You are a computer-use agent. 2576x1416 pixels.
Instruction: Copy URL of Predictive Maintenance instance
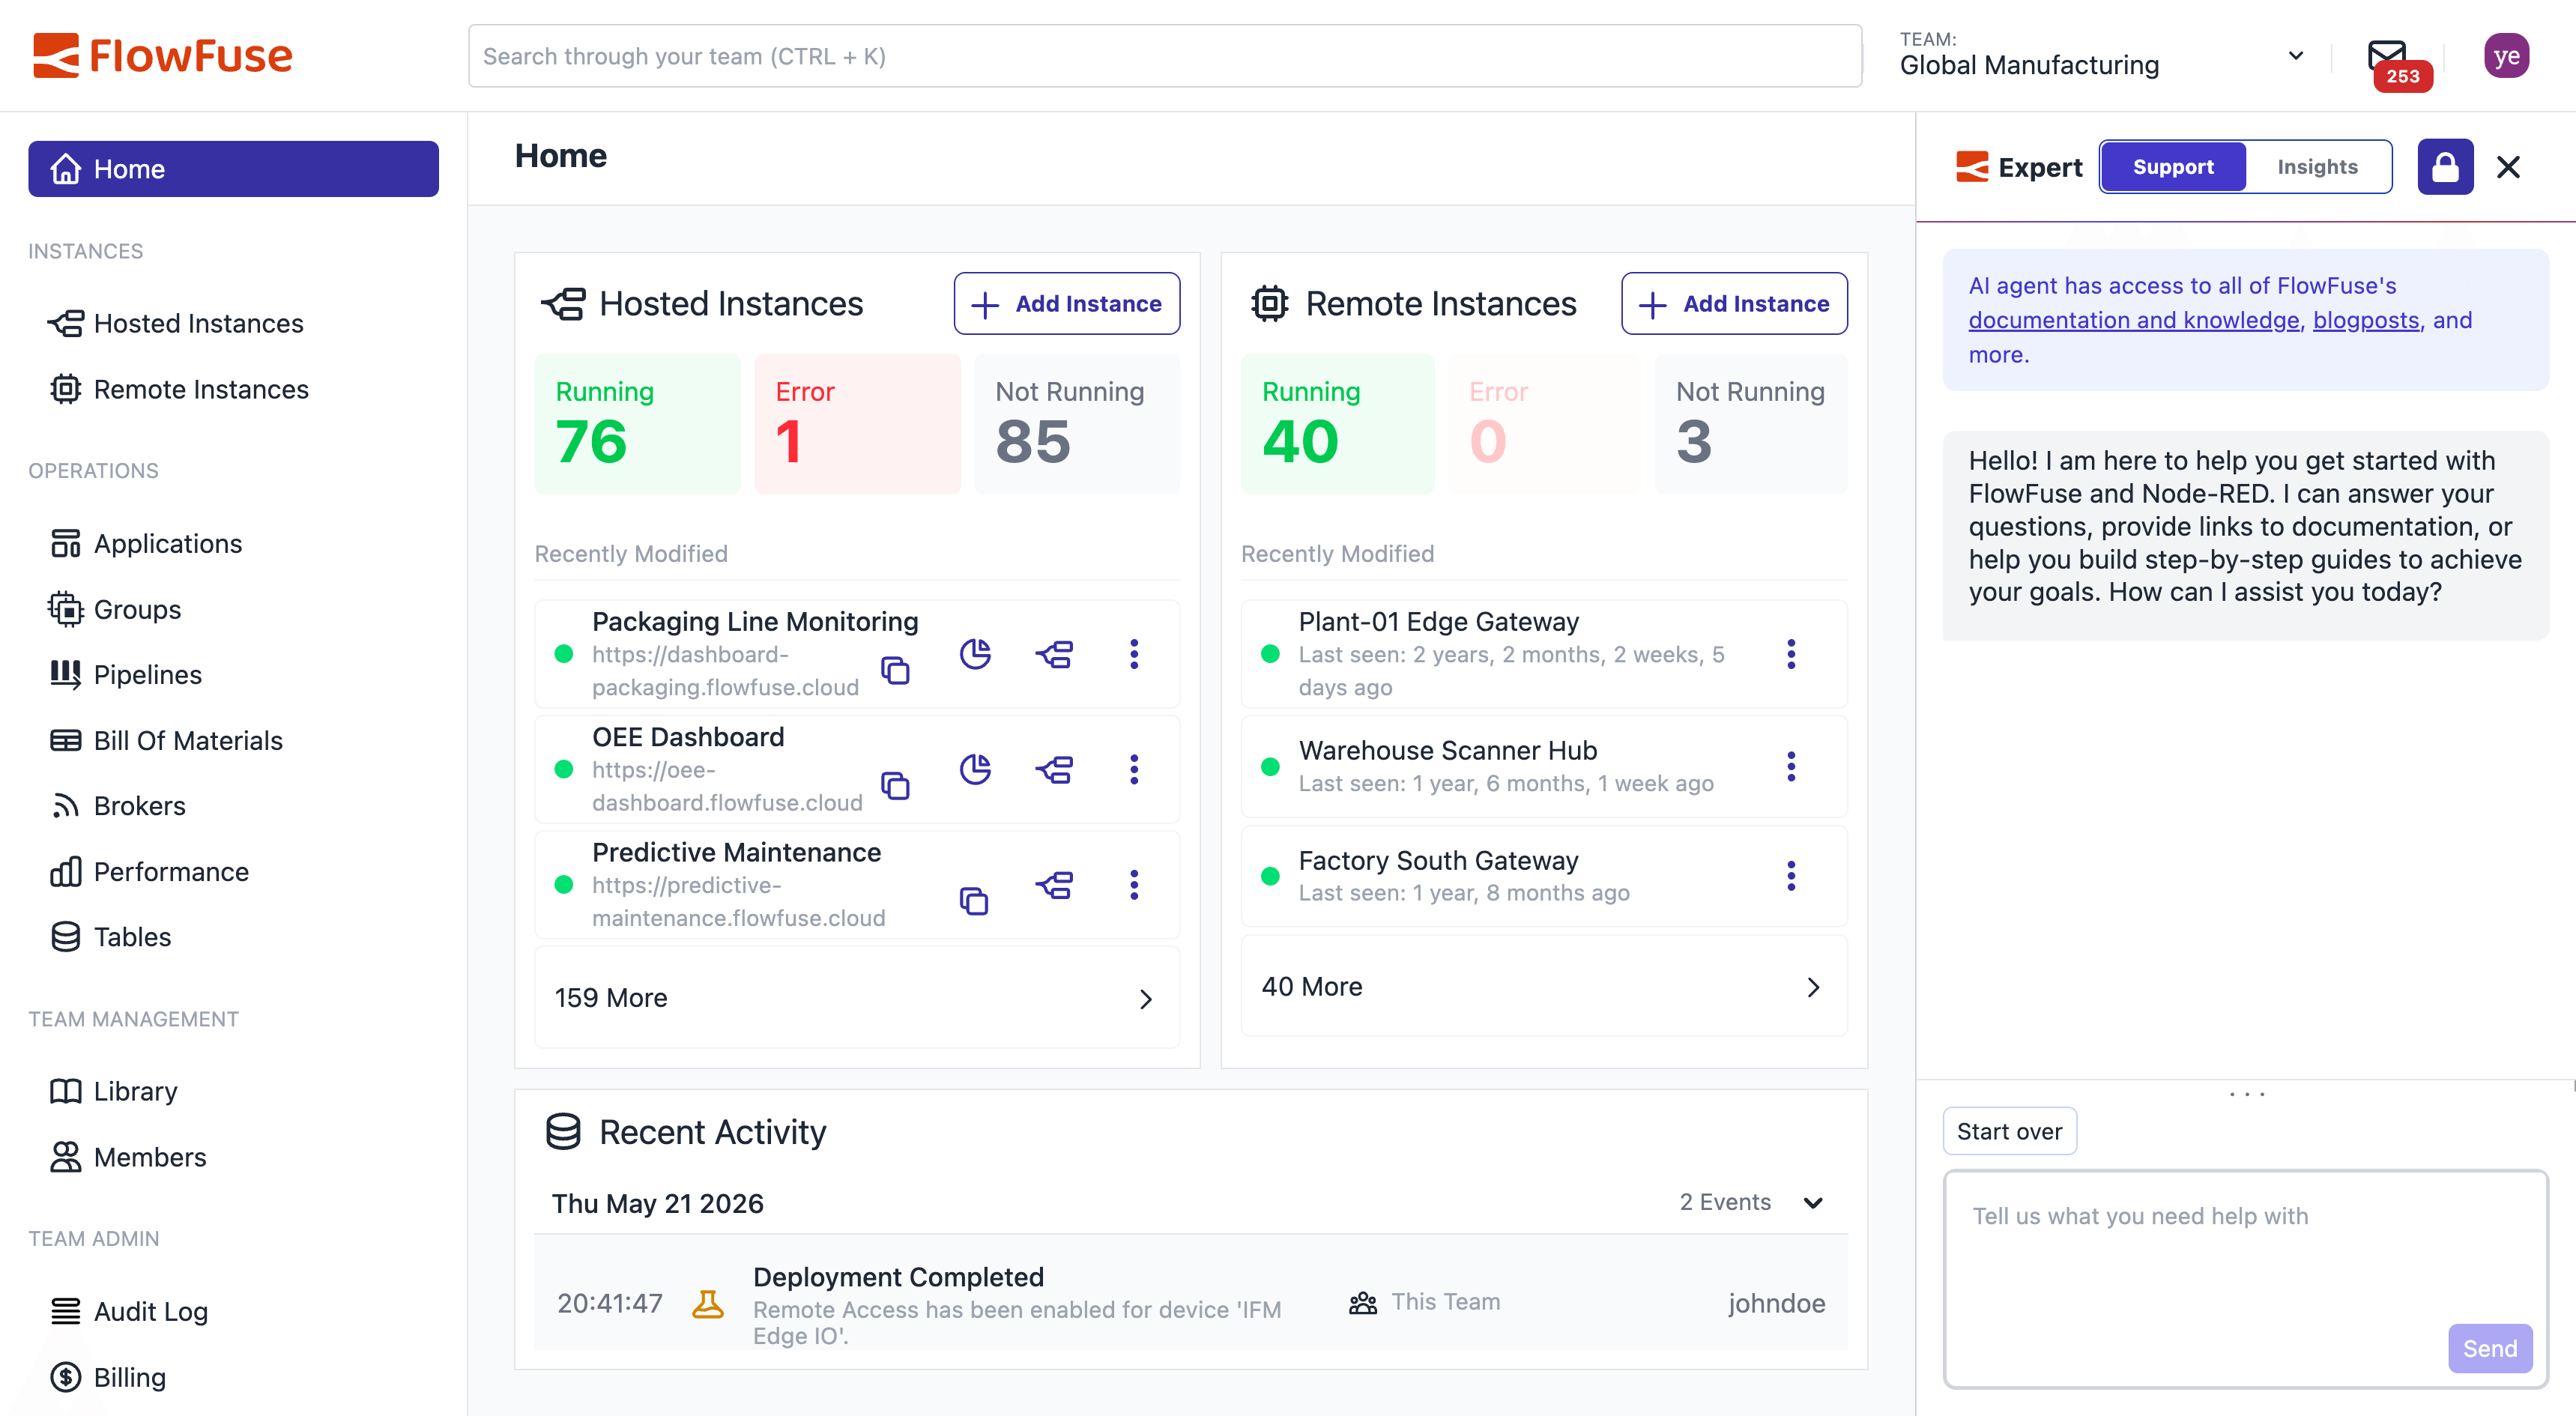[974, 901]
